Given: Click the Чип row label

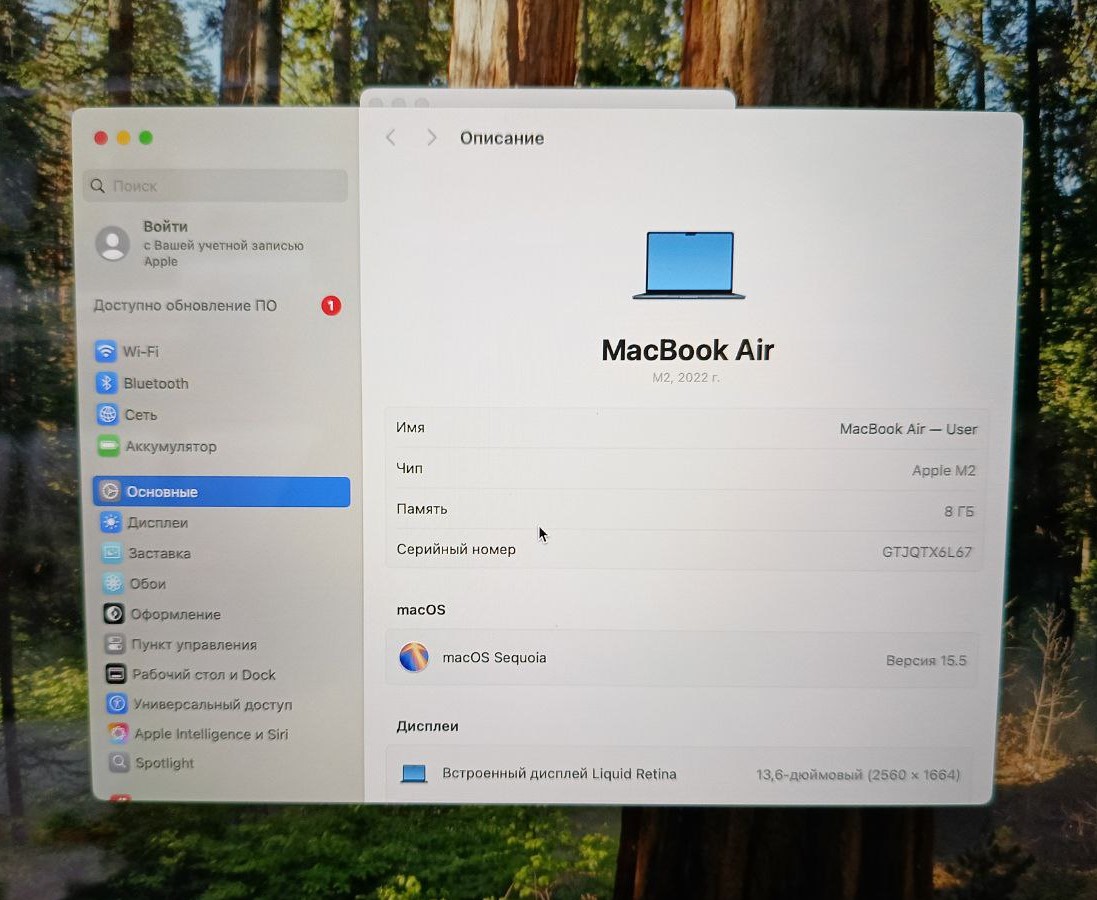Looking at the screenshot, I should click(409, 468).
